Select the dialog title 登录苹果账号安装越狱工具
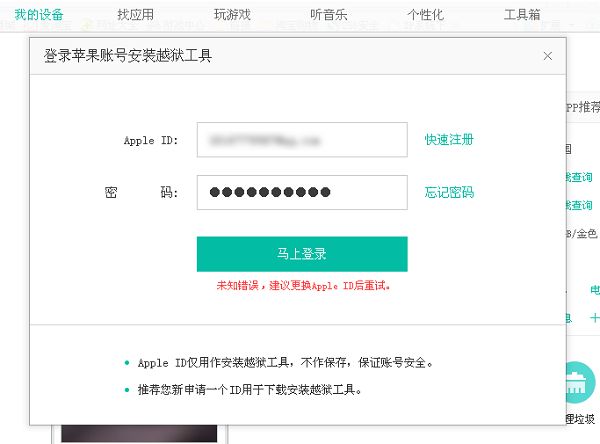Image resolution: width=600 pixels, height=444 pixels. (128, 56)
